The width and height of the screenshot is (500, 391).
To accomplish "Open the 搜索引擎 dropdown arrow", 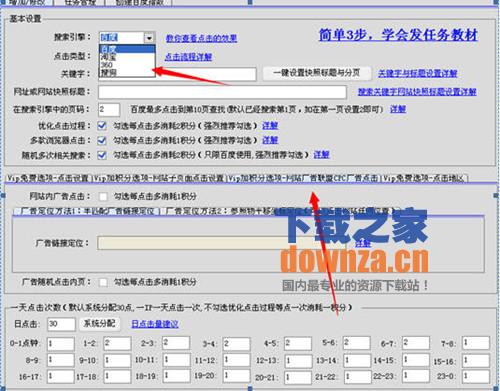I will click(149, 38).
